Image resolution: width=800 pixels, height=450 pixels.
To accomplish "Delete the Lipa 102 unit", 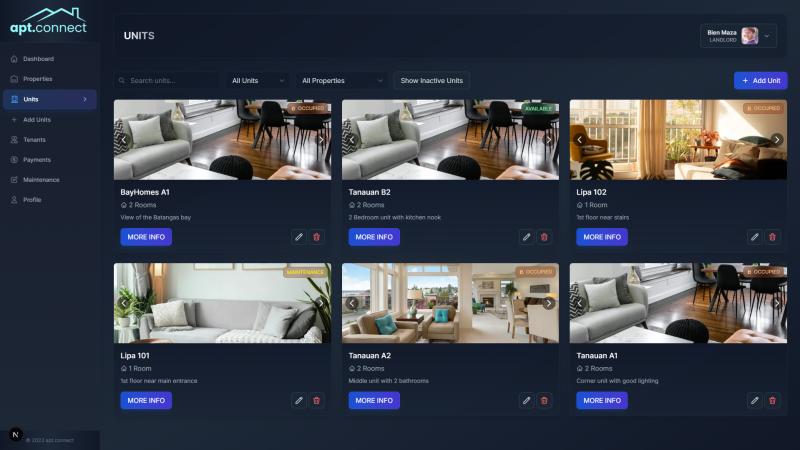I will click(x=772, y=237).
